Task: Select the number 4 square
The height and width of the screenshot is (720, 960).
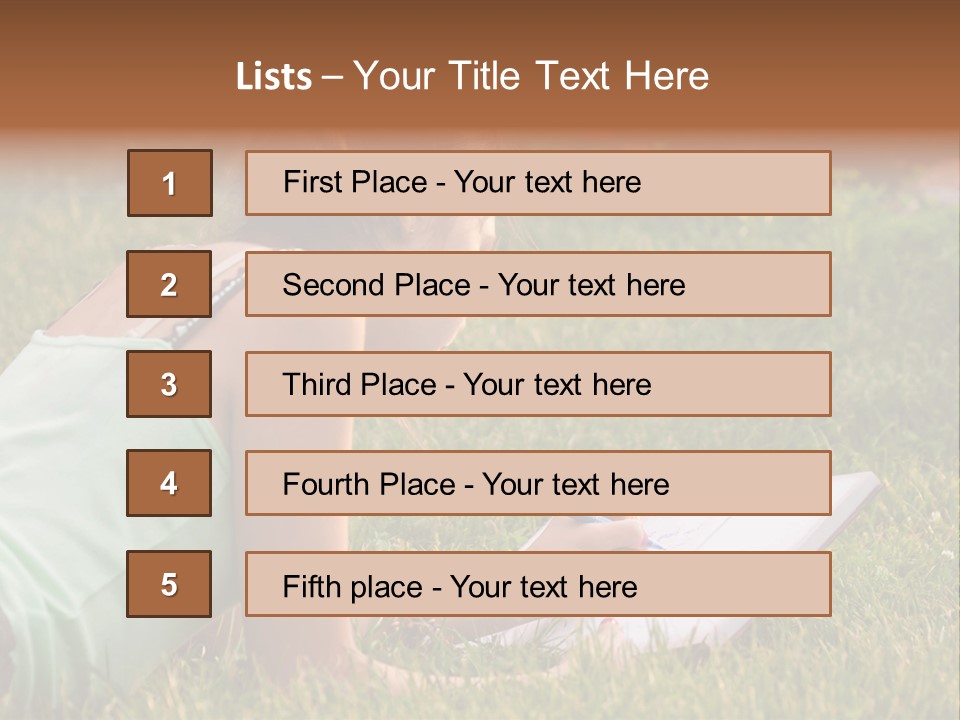Action: tap(169, 483)
